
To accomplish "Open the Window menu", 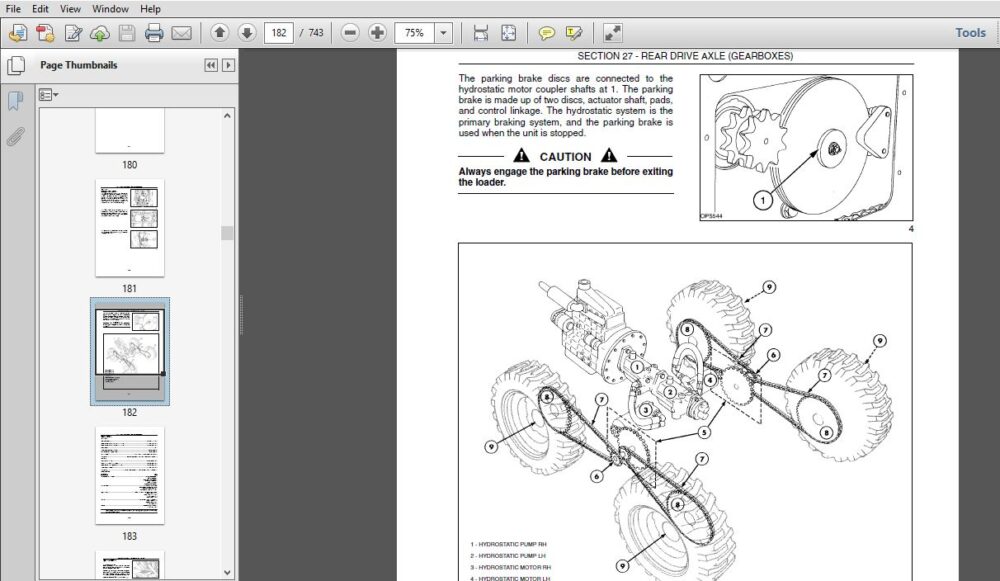I will pyautogui.click(x=110, y=9).
